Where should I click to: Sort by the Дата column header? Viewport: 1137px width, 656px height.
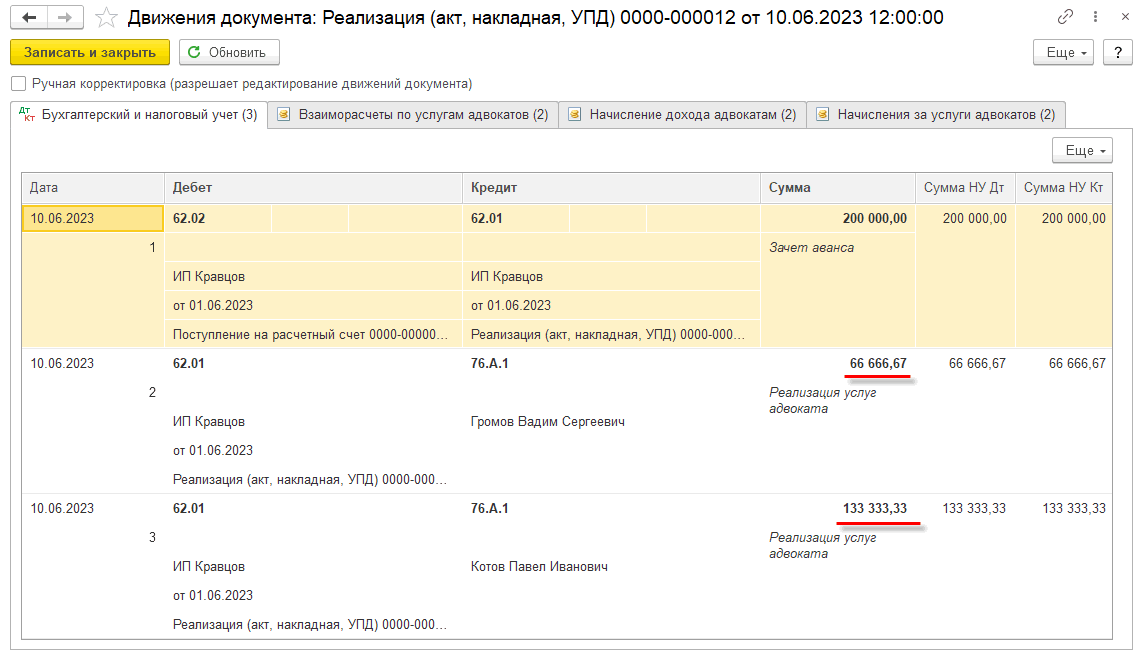point(92,187)
